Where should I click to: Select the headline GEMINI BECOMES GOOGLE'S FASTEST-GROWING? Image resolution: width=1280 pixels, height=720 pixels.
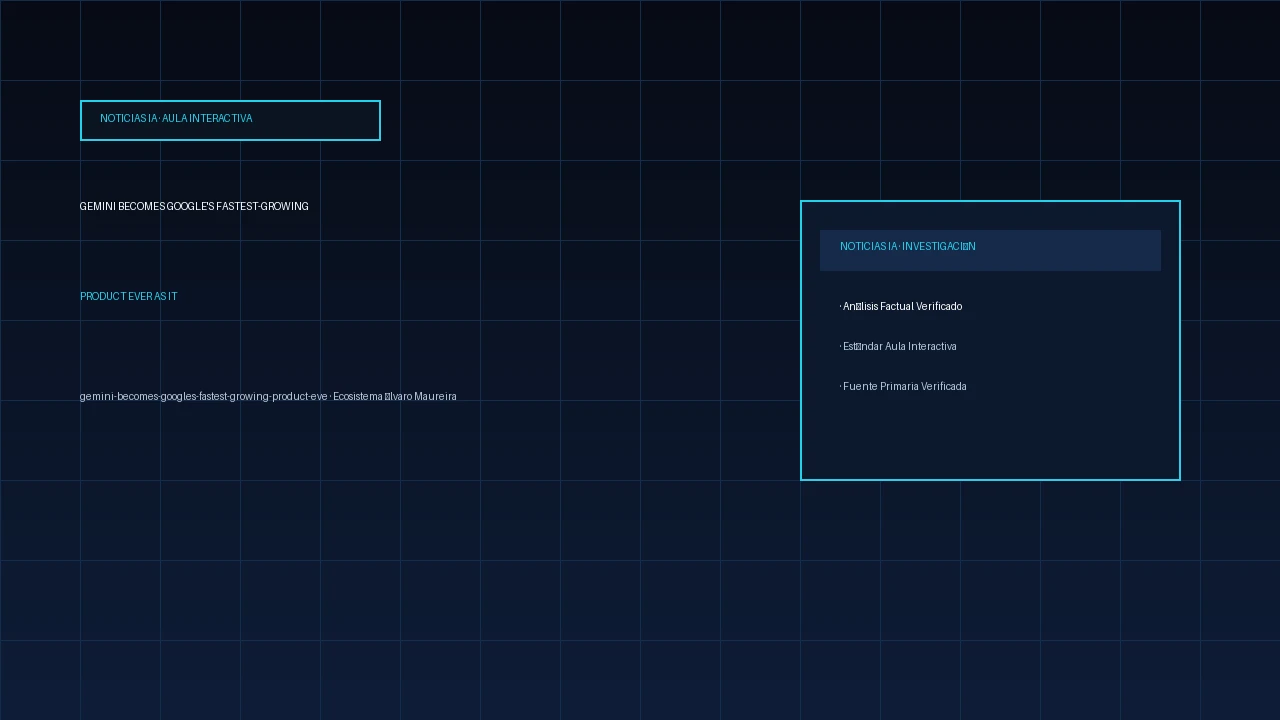194,206
